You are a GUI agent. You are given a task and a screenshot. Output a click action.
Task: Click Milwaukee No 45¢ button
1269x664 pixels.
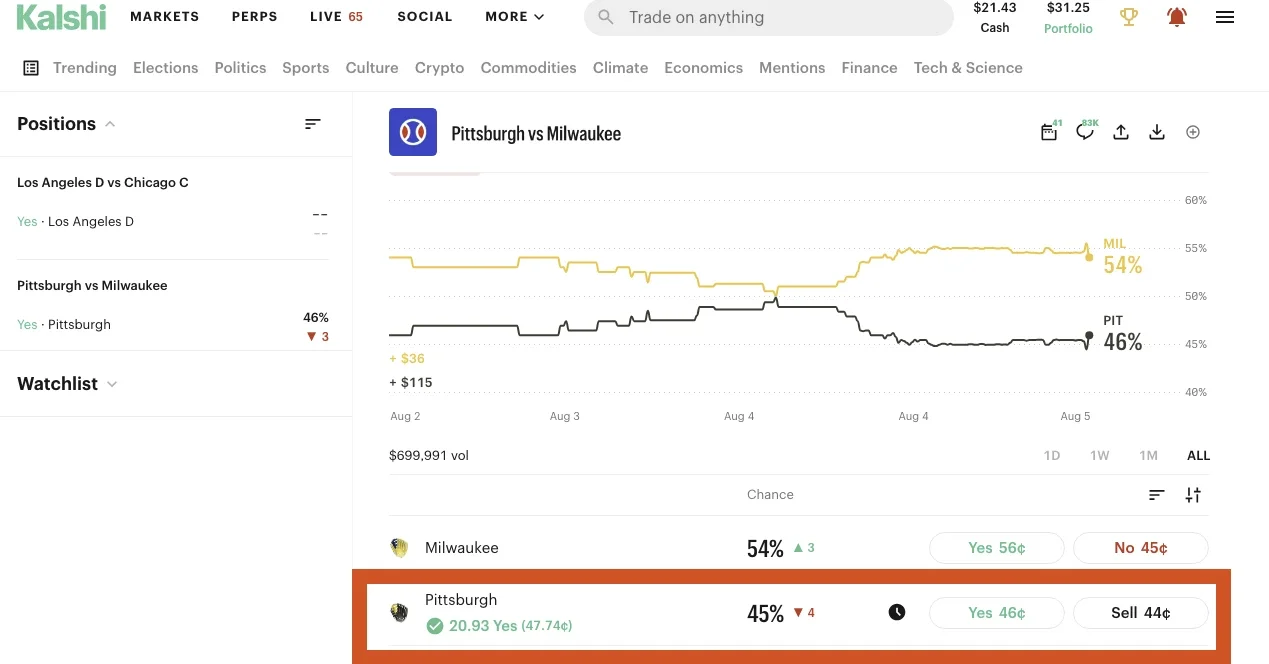click(x=1141, y=548)
